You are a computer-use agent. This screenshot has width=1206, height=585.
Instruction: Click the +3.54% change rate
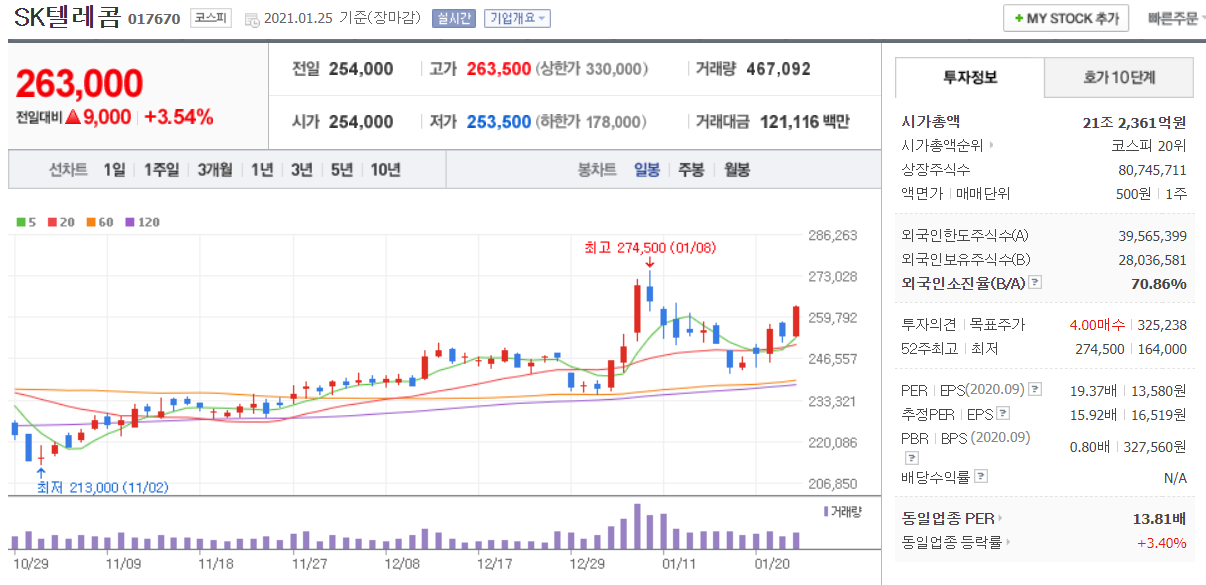[x=179, y=116]
